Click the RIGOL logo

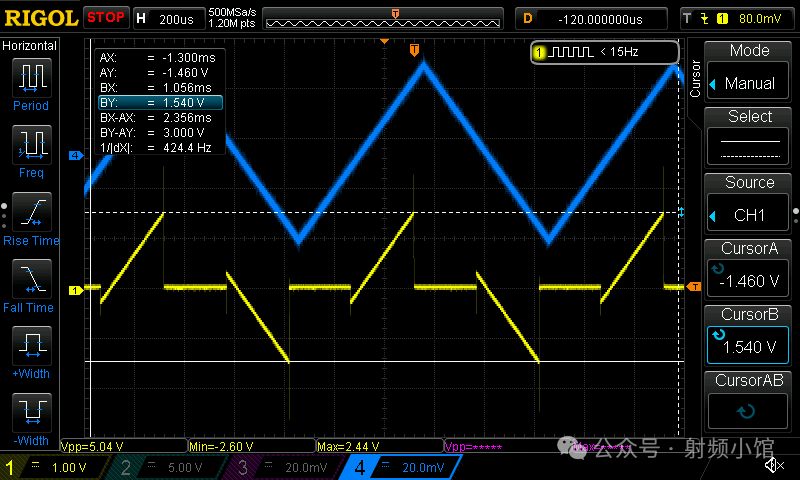[40, 17]
